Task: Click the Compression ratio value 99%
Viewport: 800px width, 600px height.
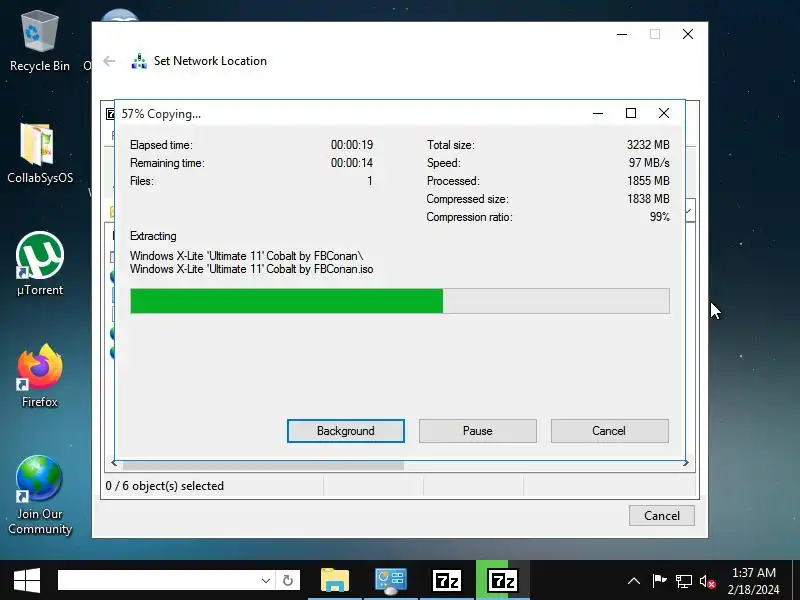Action: (x=659, y=217)
